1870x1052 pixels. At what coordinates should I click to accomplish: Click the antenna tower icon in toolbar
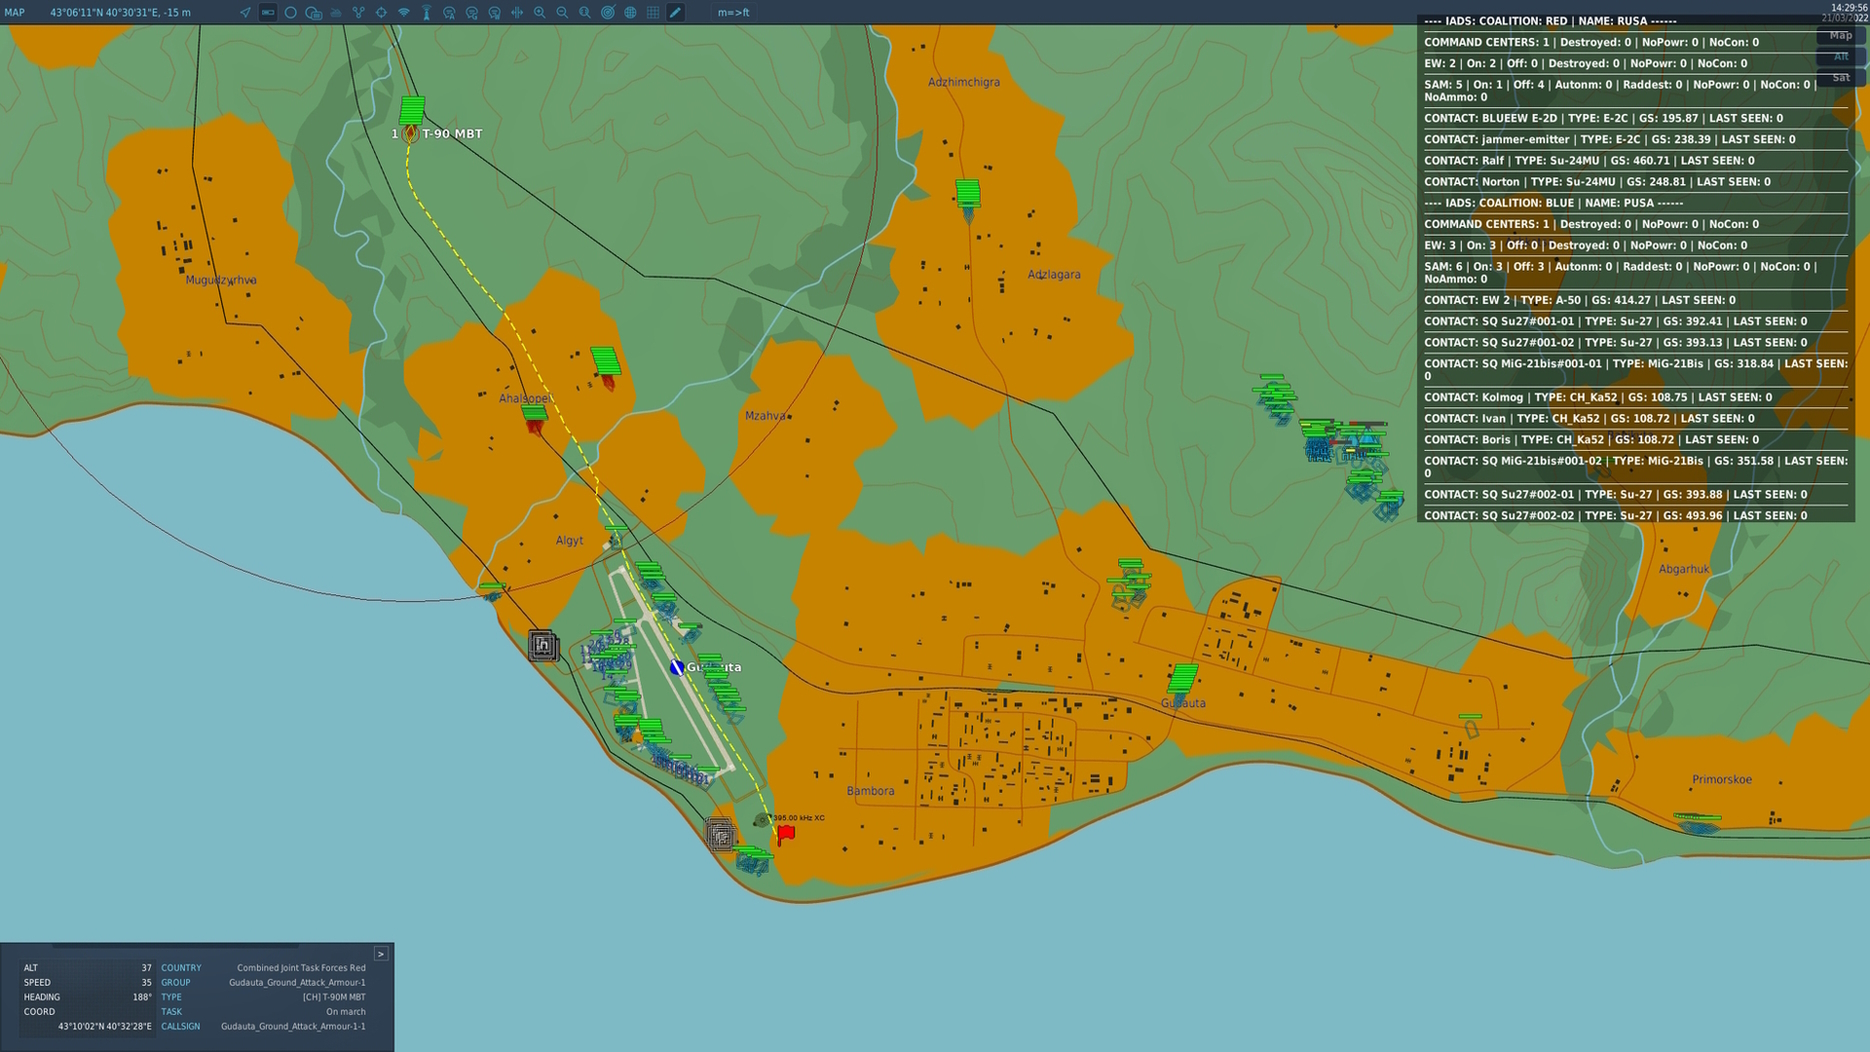pyautogui.click(x=427, y=12)
